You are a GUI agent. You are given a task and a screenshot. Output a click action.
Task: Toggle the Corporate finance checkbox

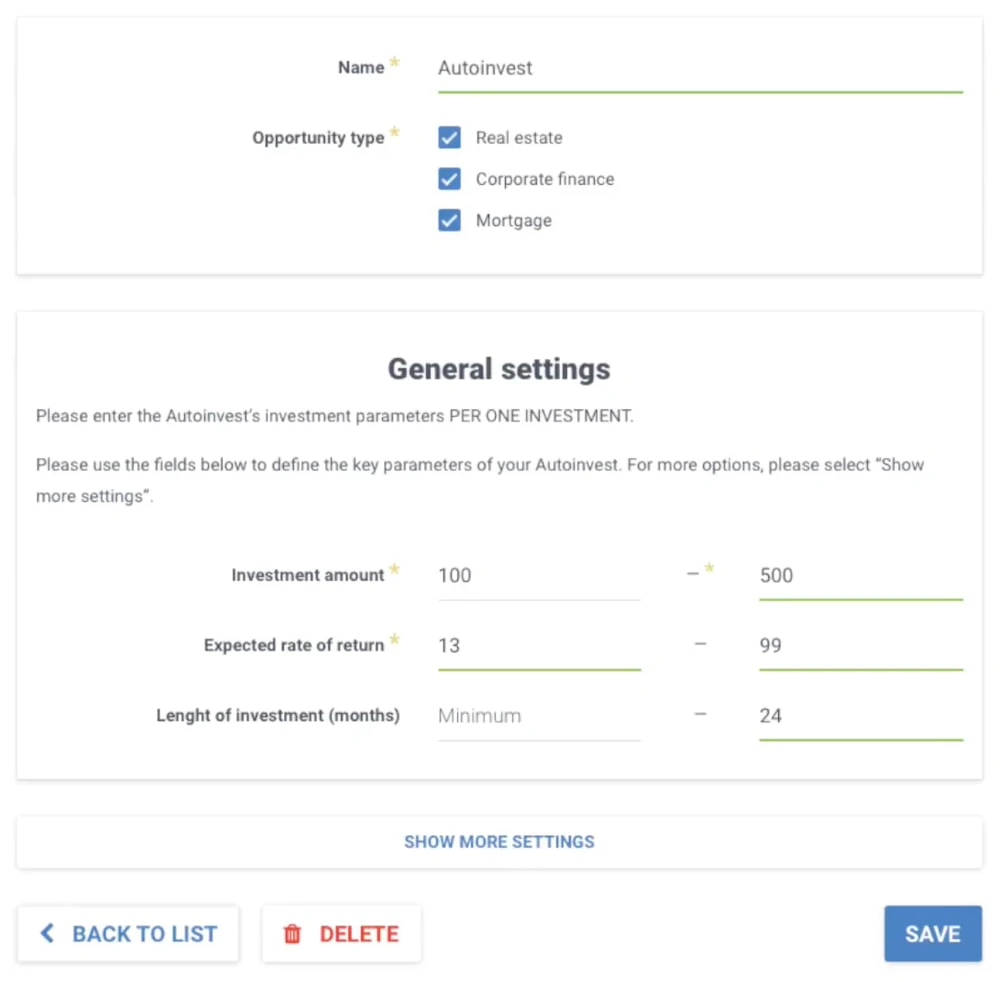(x=449, y=179)
